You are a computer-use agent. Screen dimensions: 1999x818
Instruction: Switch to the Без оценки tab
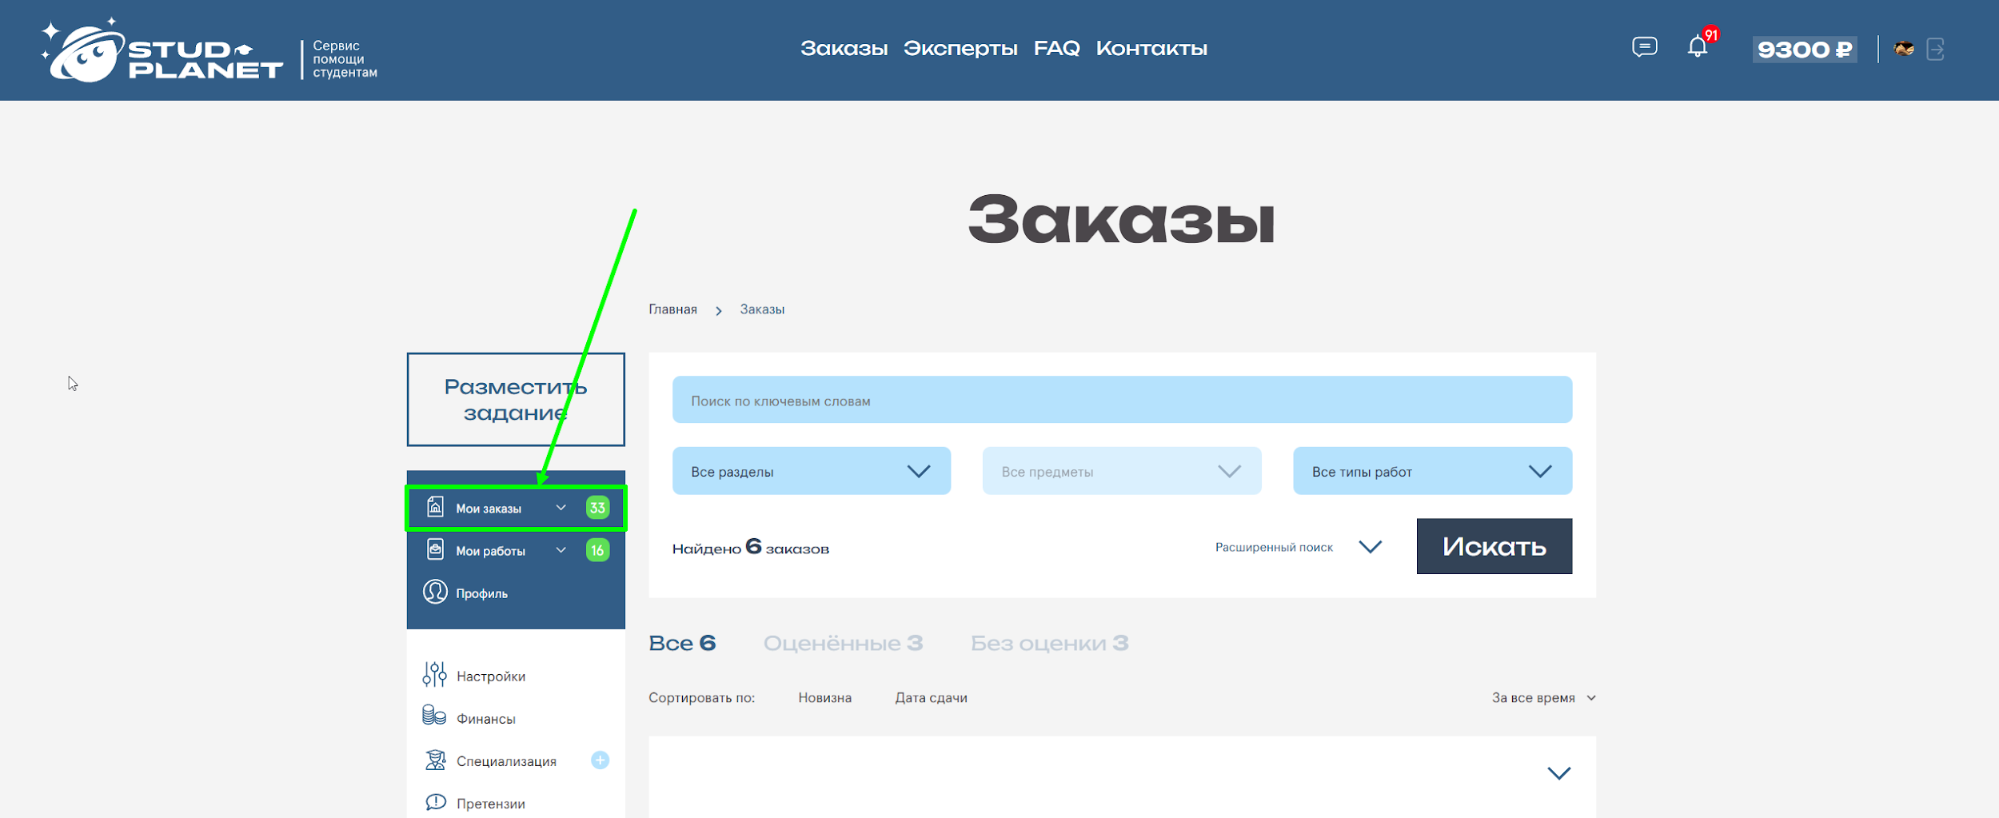1049,643
